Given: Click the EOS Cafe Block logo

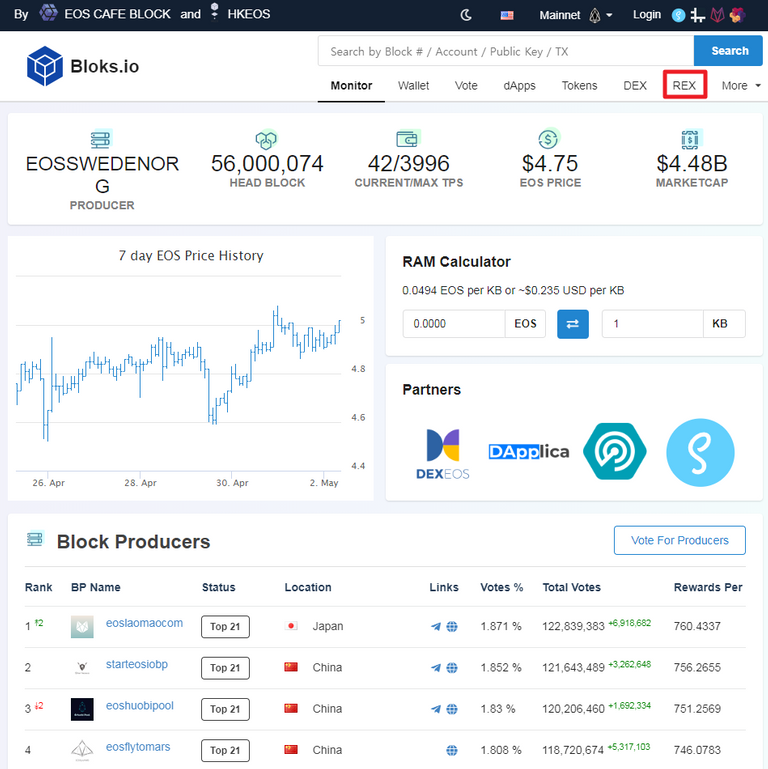Looking at the screenshot, I should pyautogui.click(x=48, y=13).
